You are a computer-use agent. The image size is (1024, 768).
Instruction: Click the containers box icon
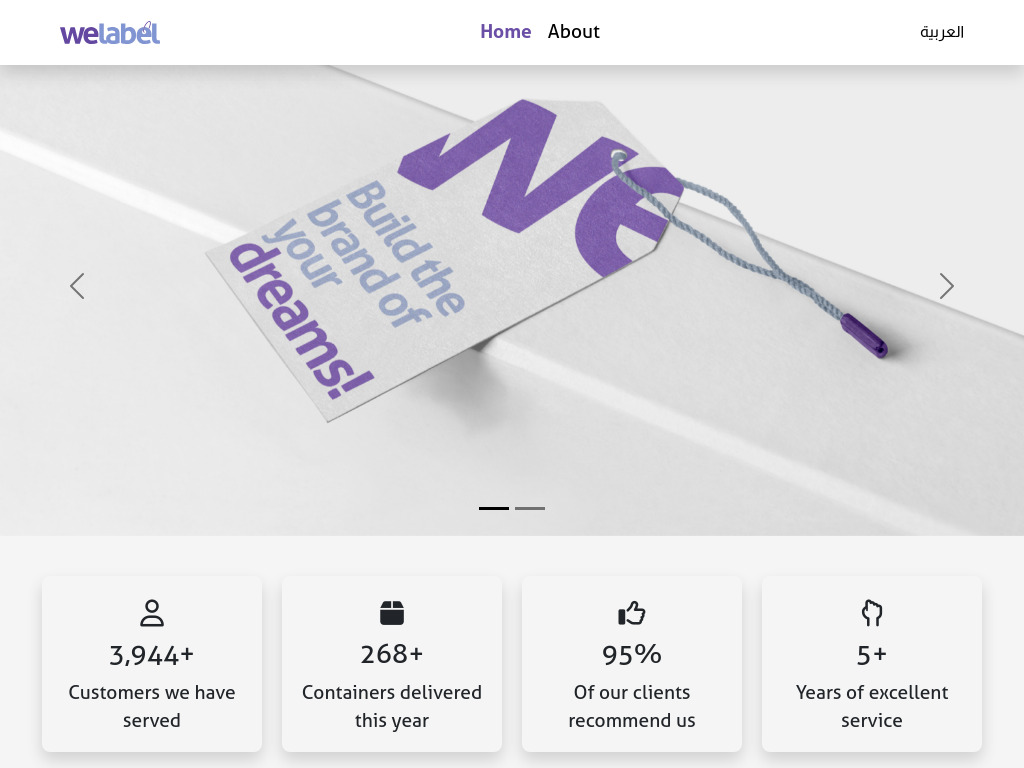(x=392, y=613)
